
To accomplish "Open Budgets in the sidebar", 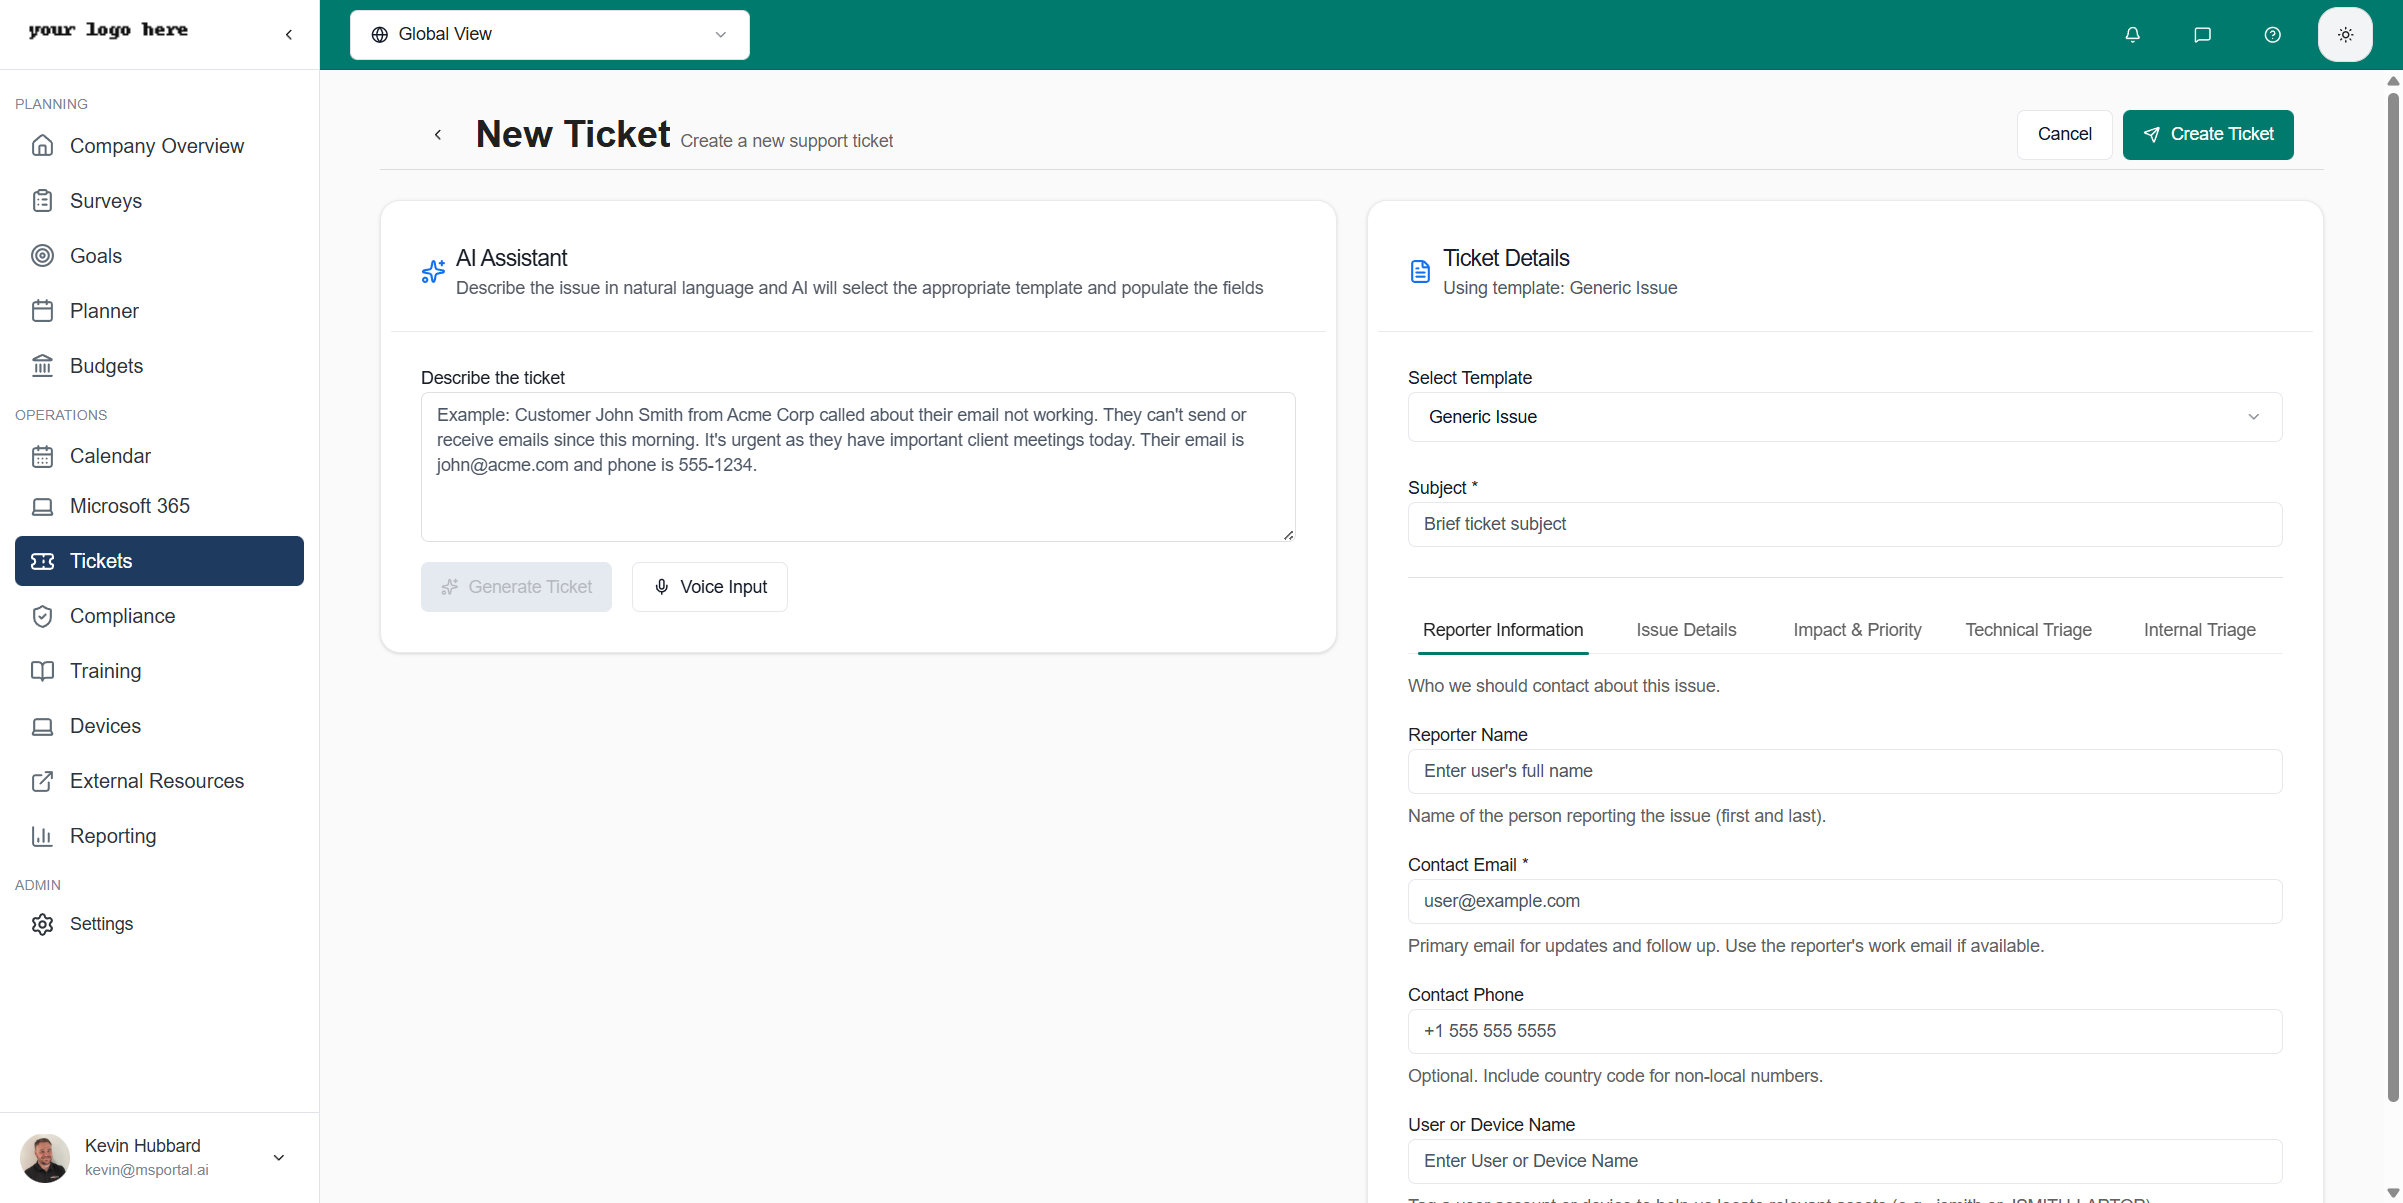I will point(106,366).
